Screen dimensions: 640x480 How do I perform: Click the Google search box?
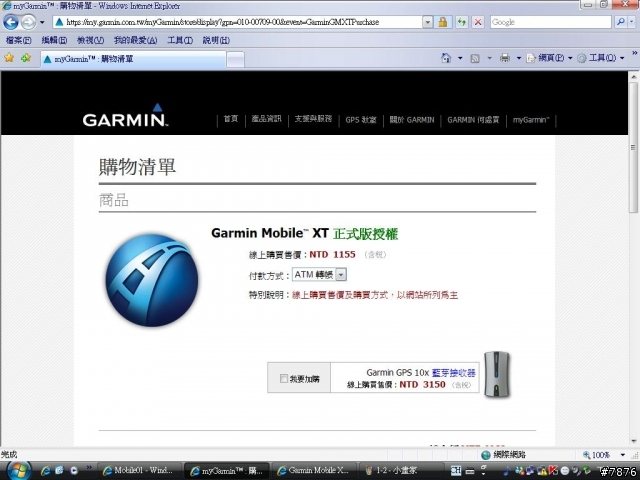coord(551,22)
